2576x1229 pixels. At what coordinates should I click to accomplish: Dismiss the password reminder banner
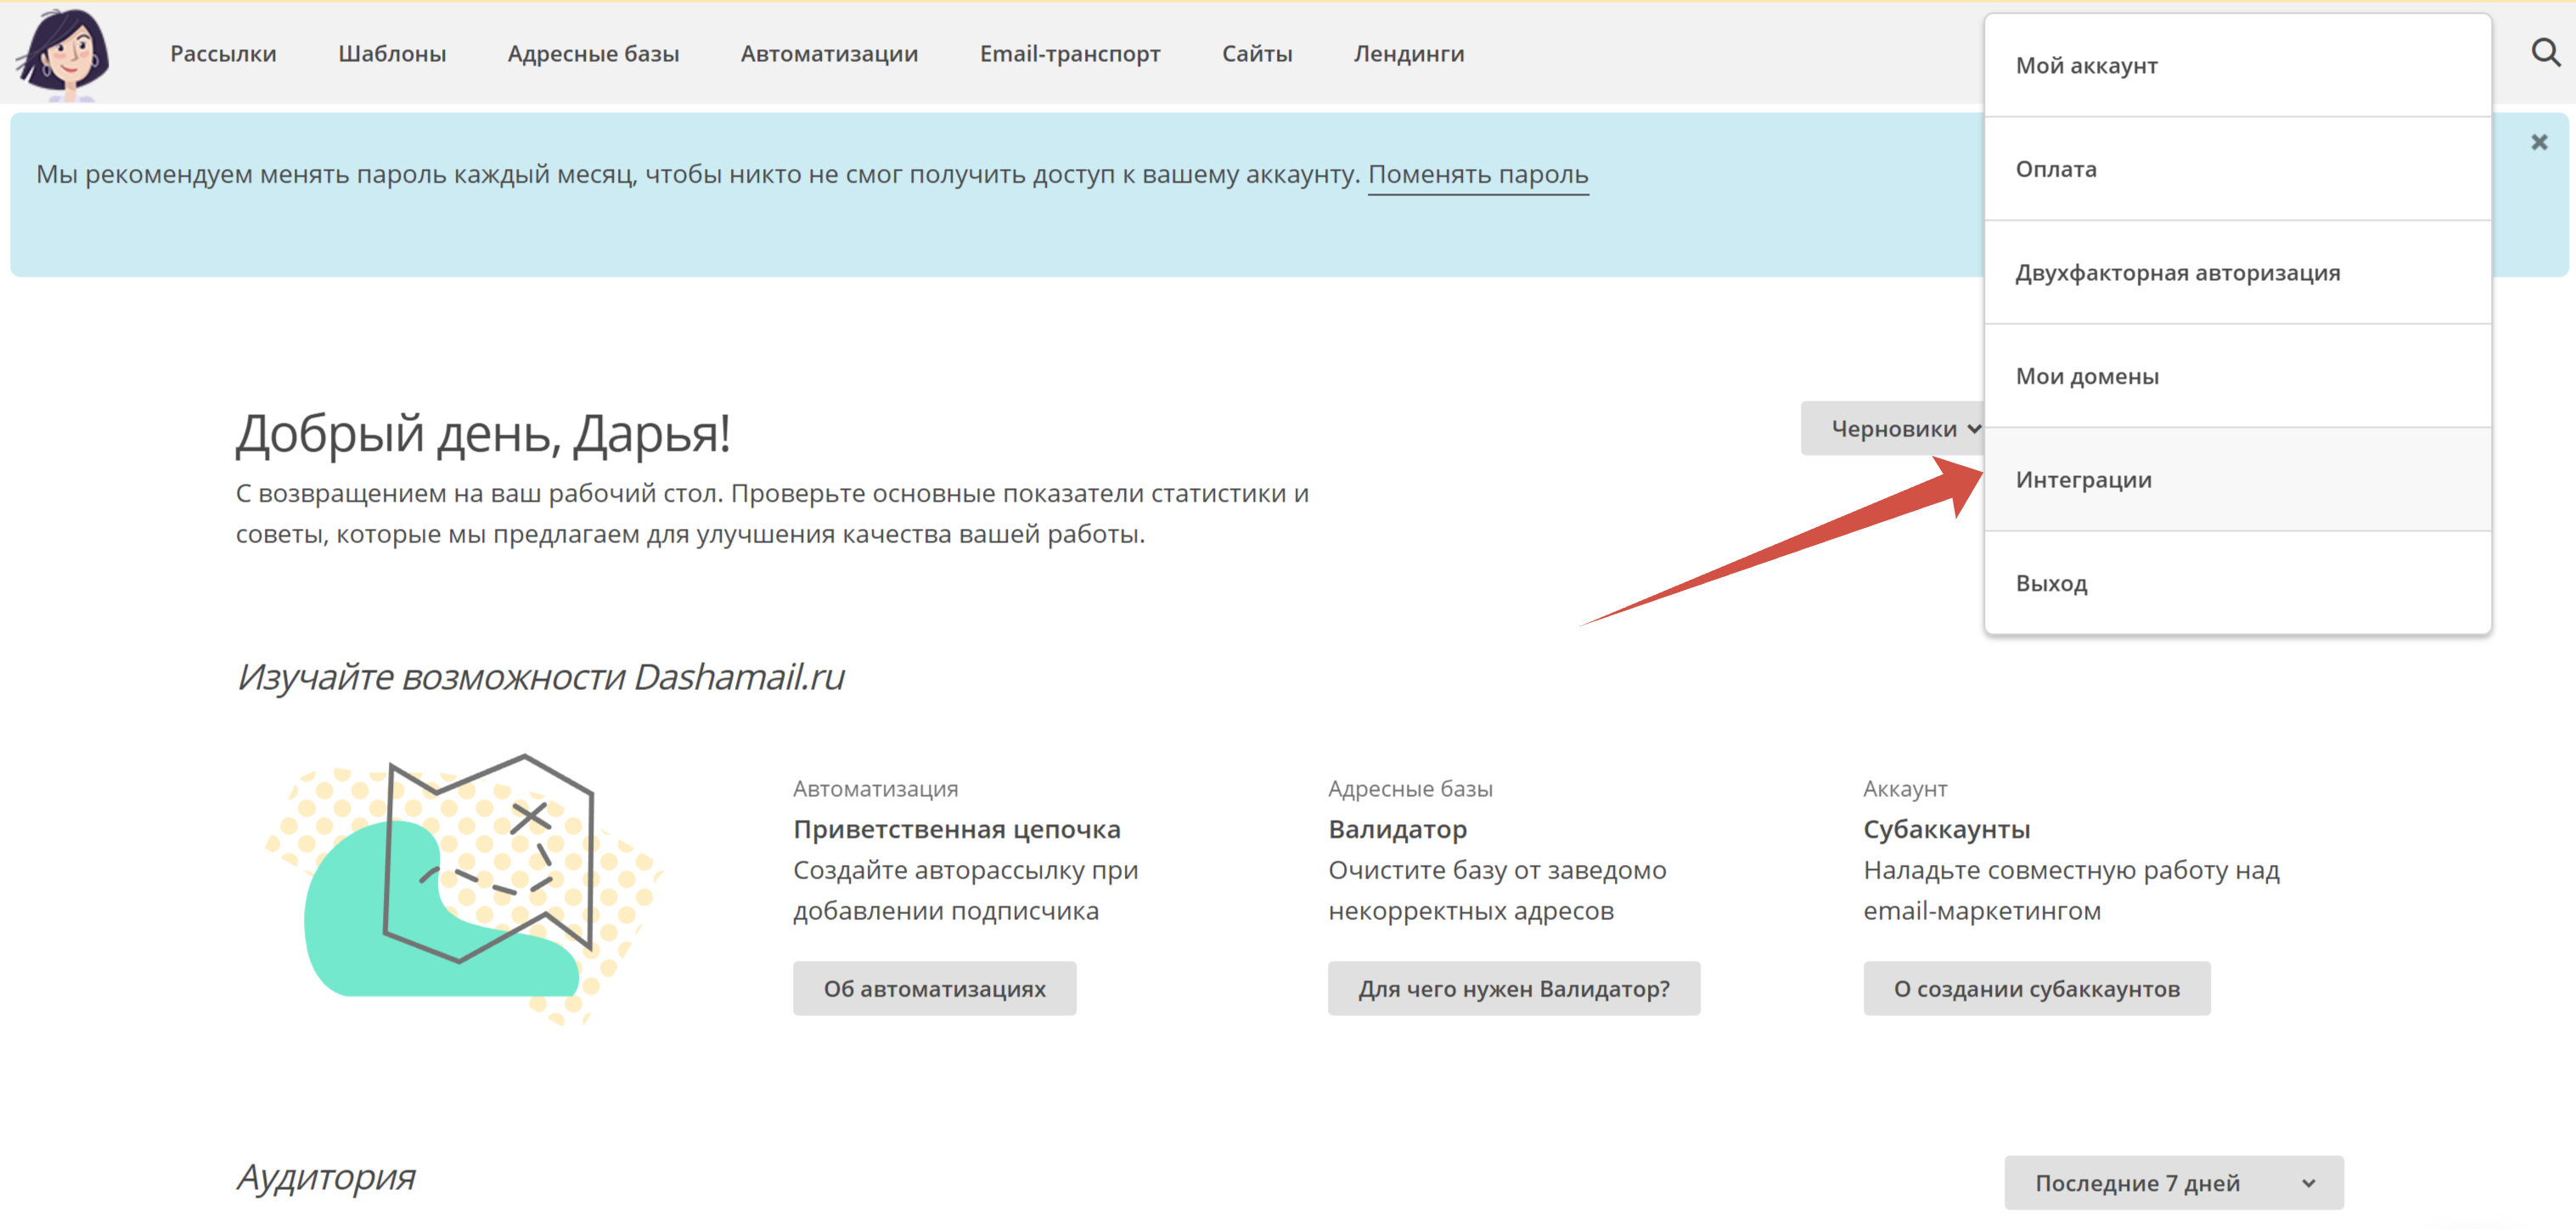click(x=2538, y=143)
